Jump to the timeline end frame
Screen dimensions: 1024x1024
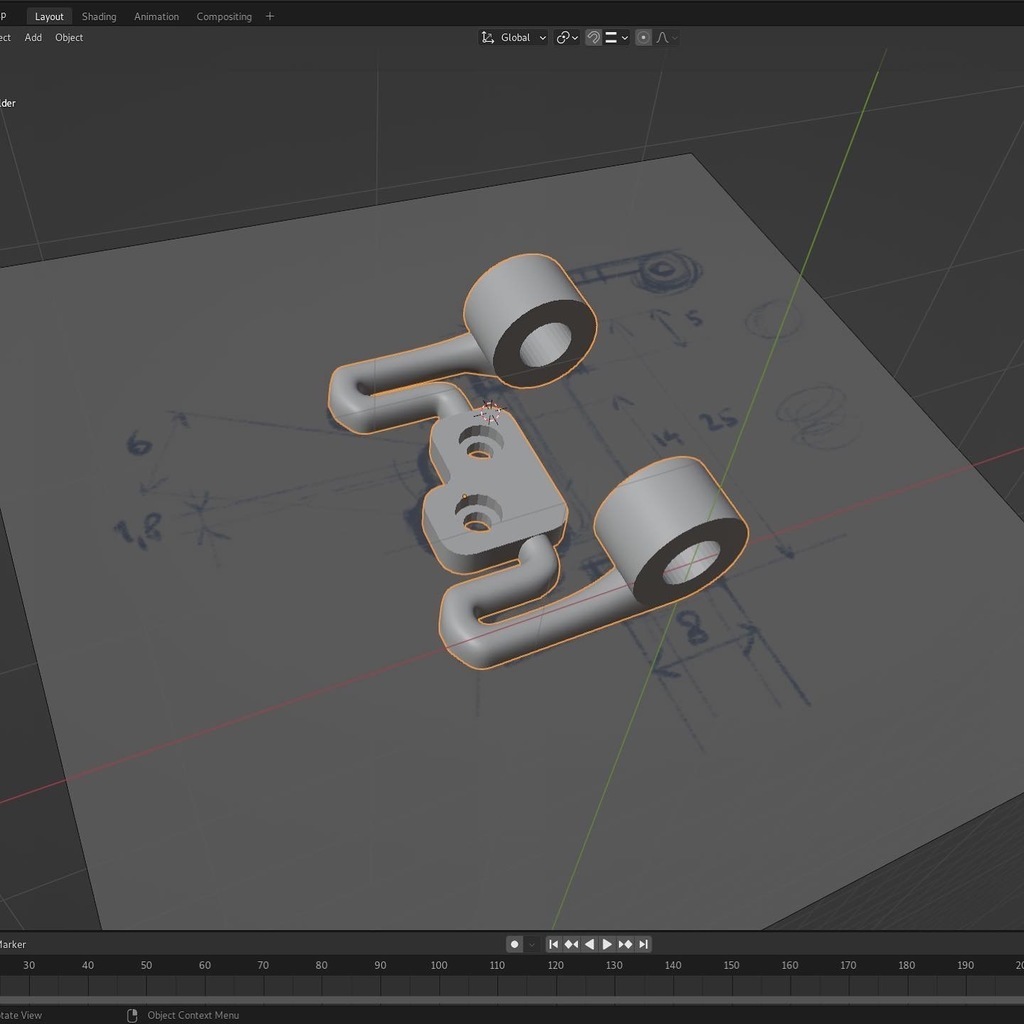point(643,944)
